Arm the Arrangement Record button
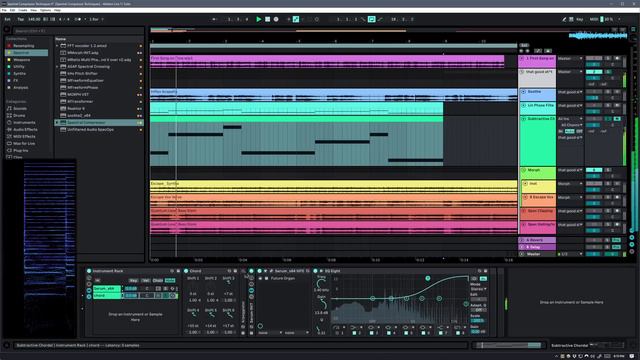640x360 pixels. 276,19
